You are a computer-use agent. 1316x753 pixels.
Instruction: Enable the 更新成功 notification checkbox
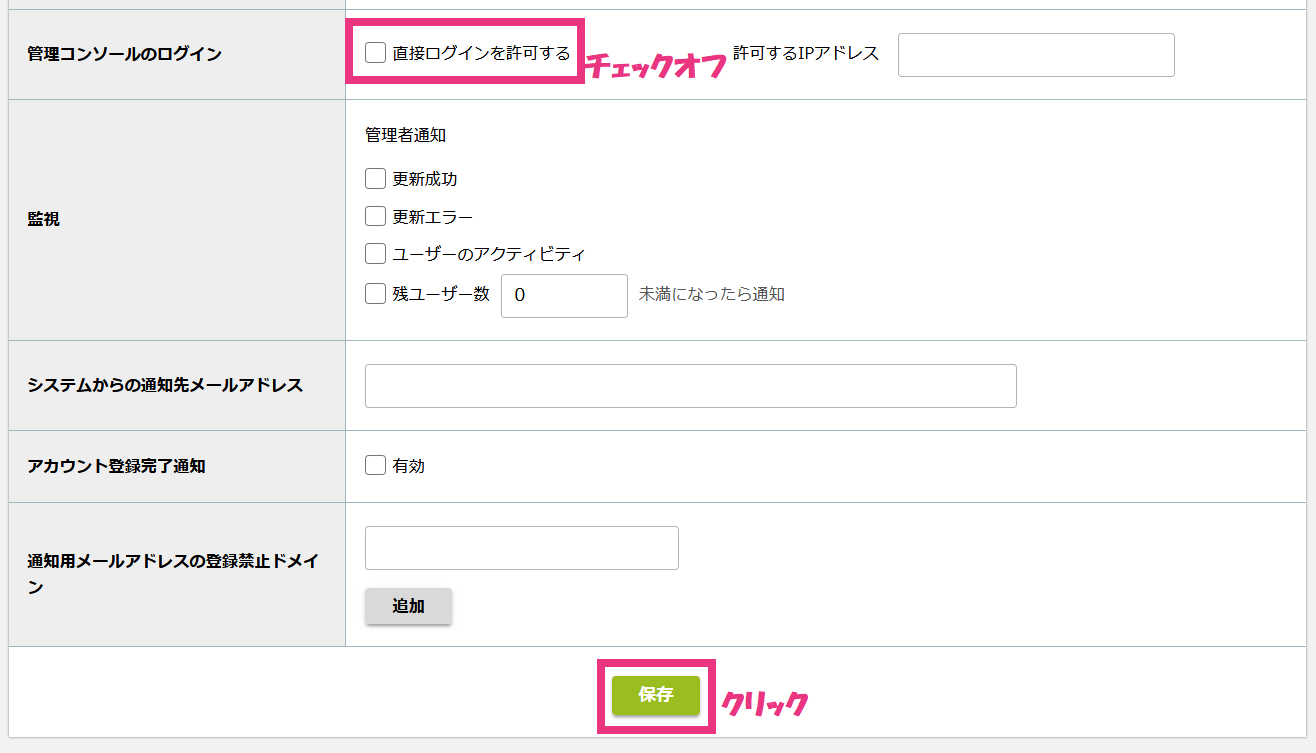point(376,179)
